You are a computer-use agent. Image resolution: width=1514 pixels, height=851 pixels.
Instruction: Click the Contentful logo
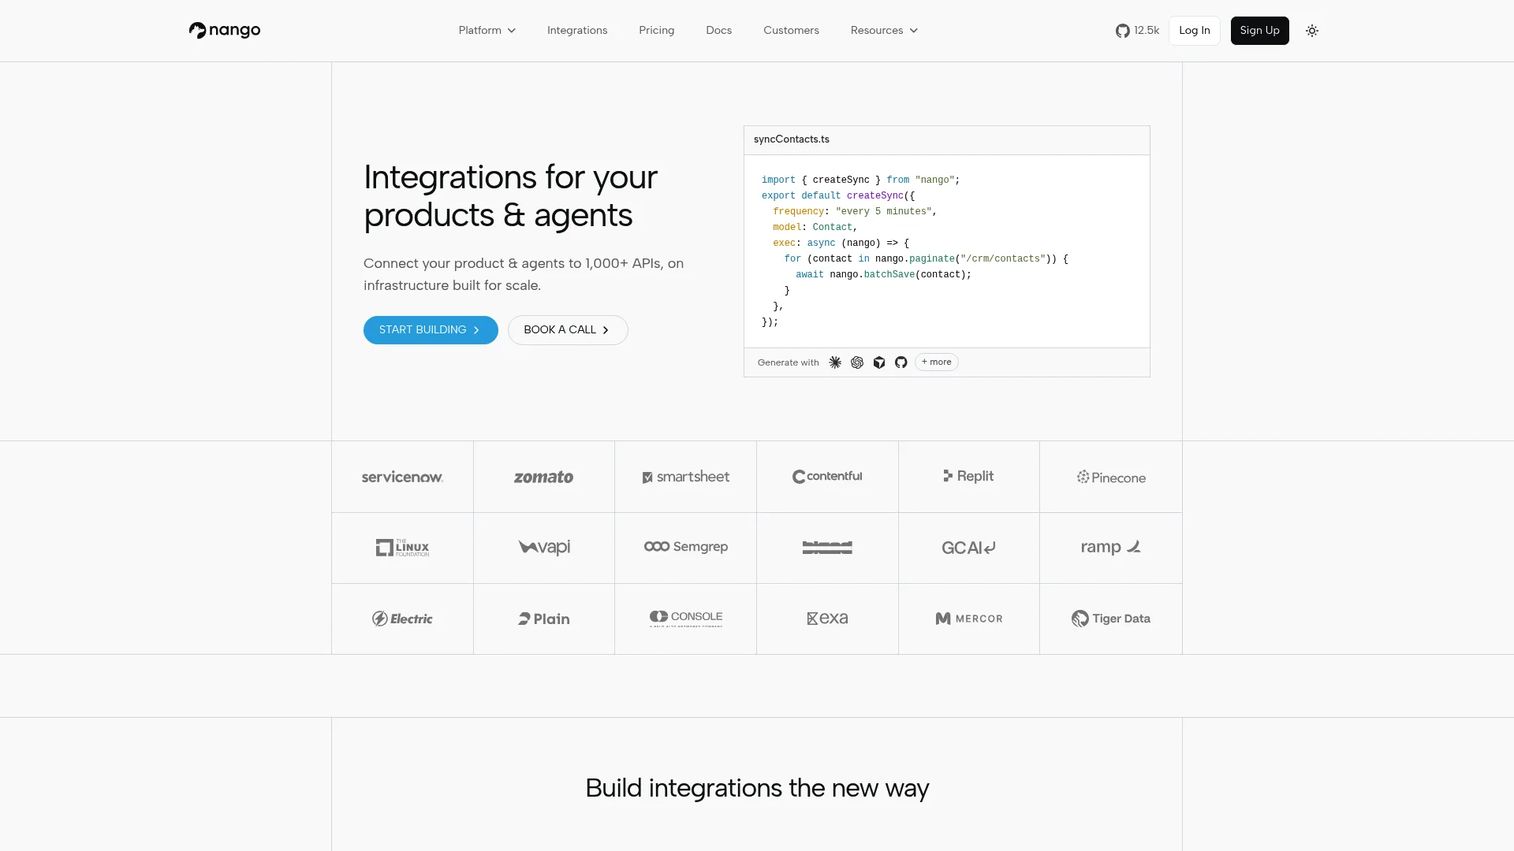pyautogui.click(x=827, y=476)
